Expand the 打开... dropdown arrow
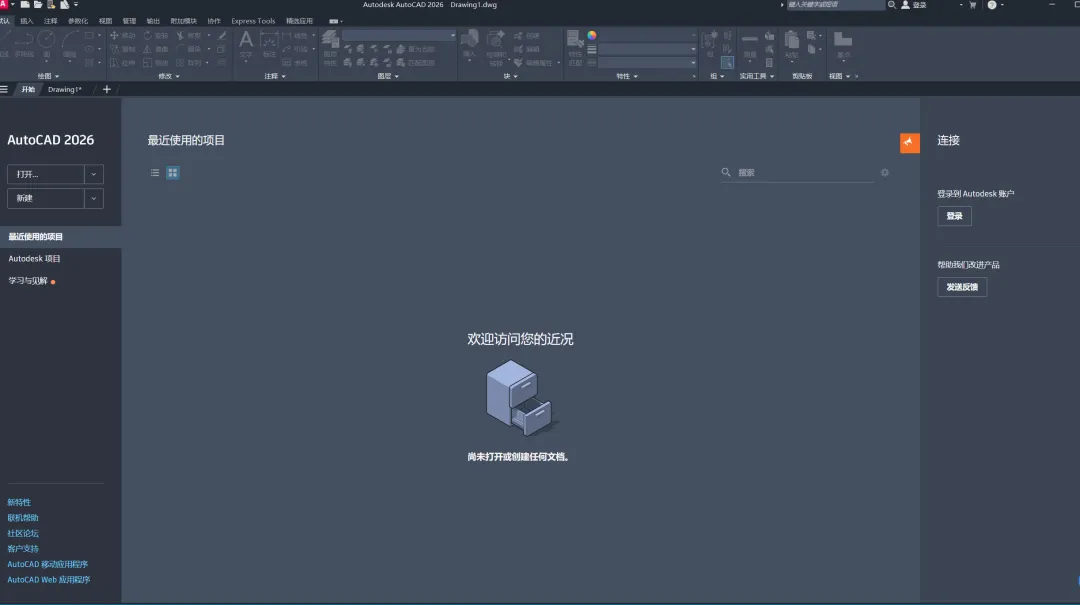 [94, 174]
